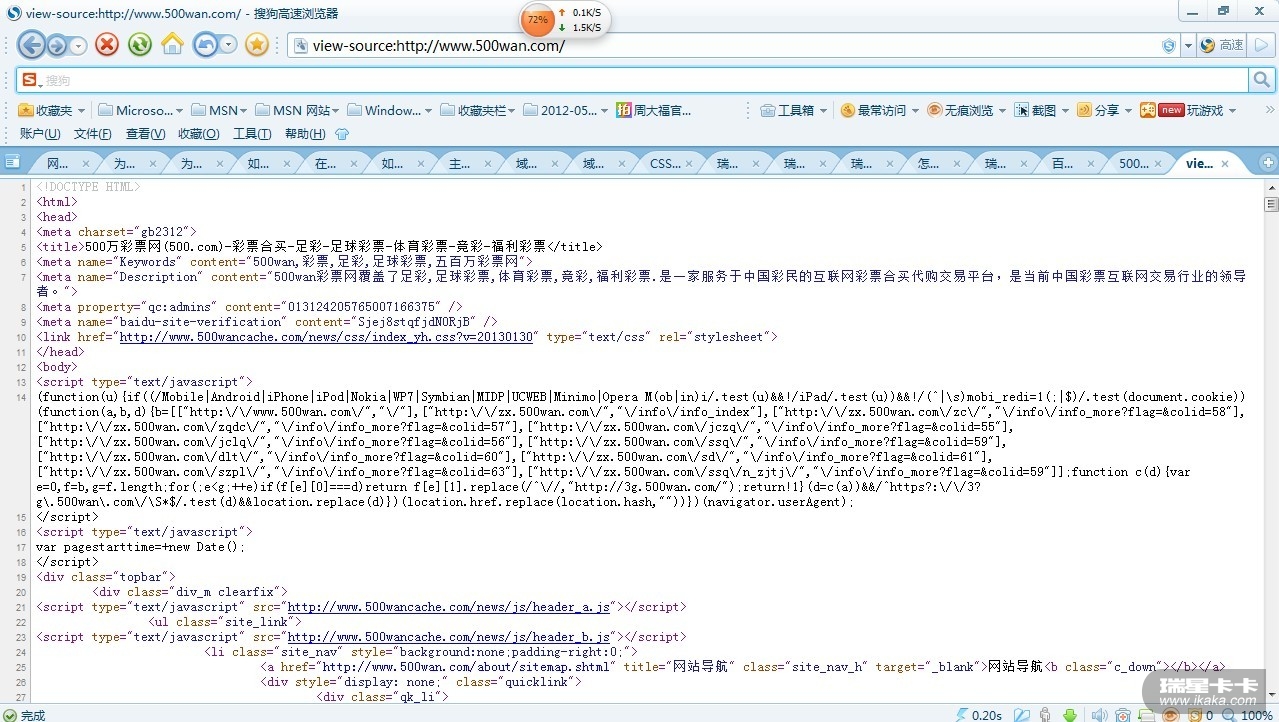
Task: Open the 帮助(H) menu
Action: (305, 134)
